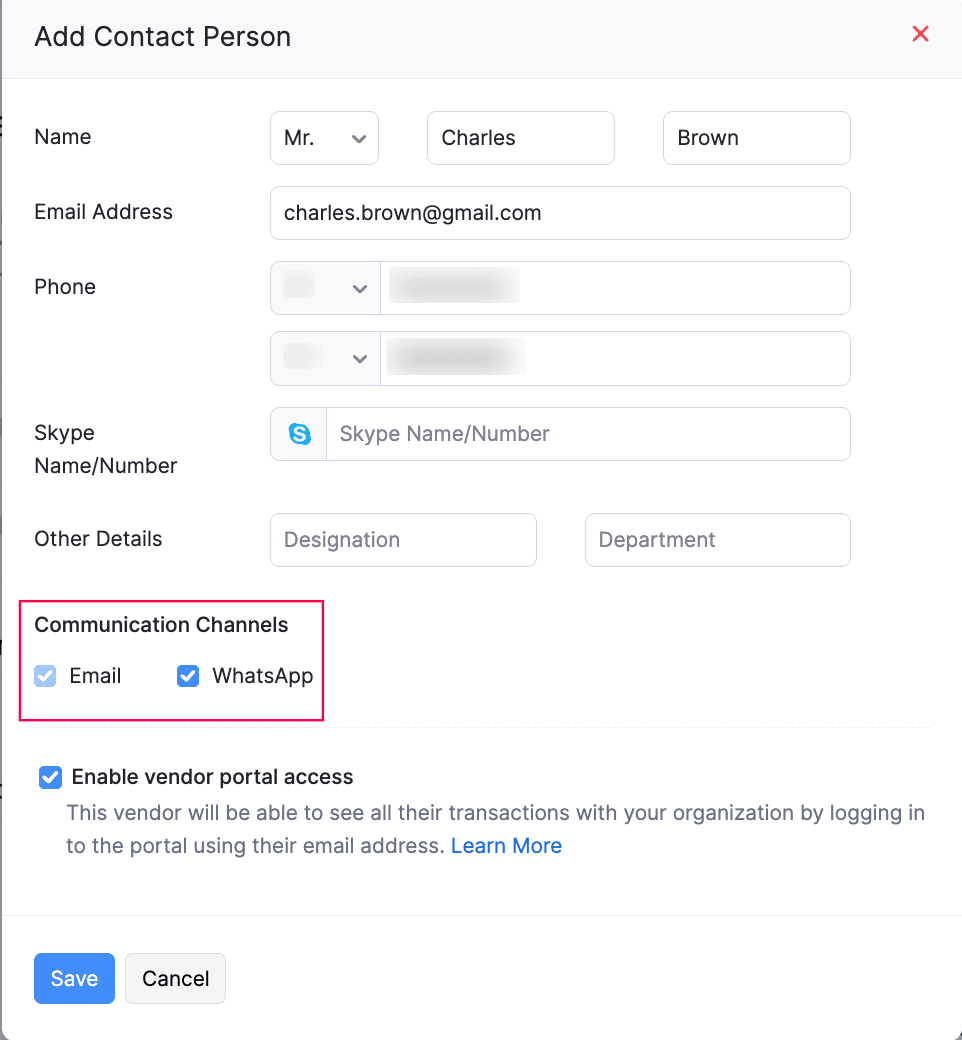Screen dimensions: 962x1040
Task: Select the Department input field
Action: click(717, 540)
